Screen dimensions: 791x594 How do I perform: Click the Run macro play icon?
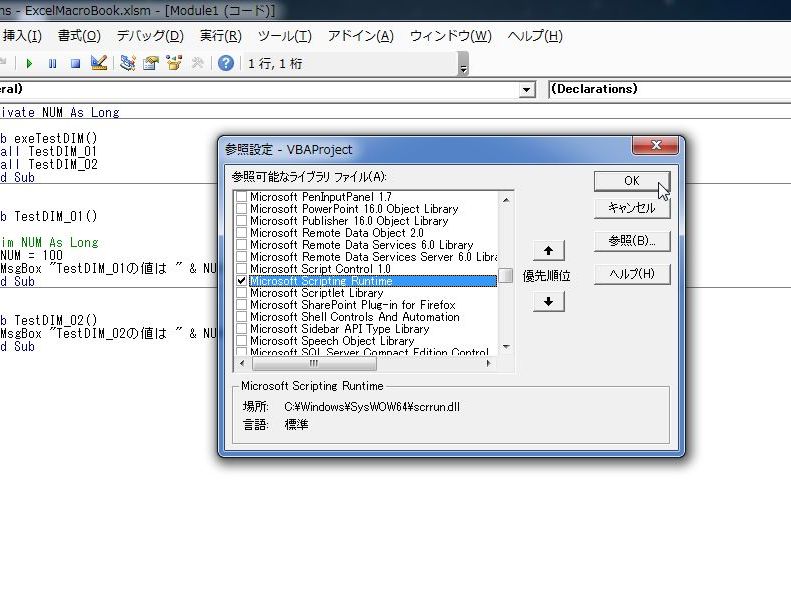click(x=29, y=63)
